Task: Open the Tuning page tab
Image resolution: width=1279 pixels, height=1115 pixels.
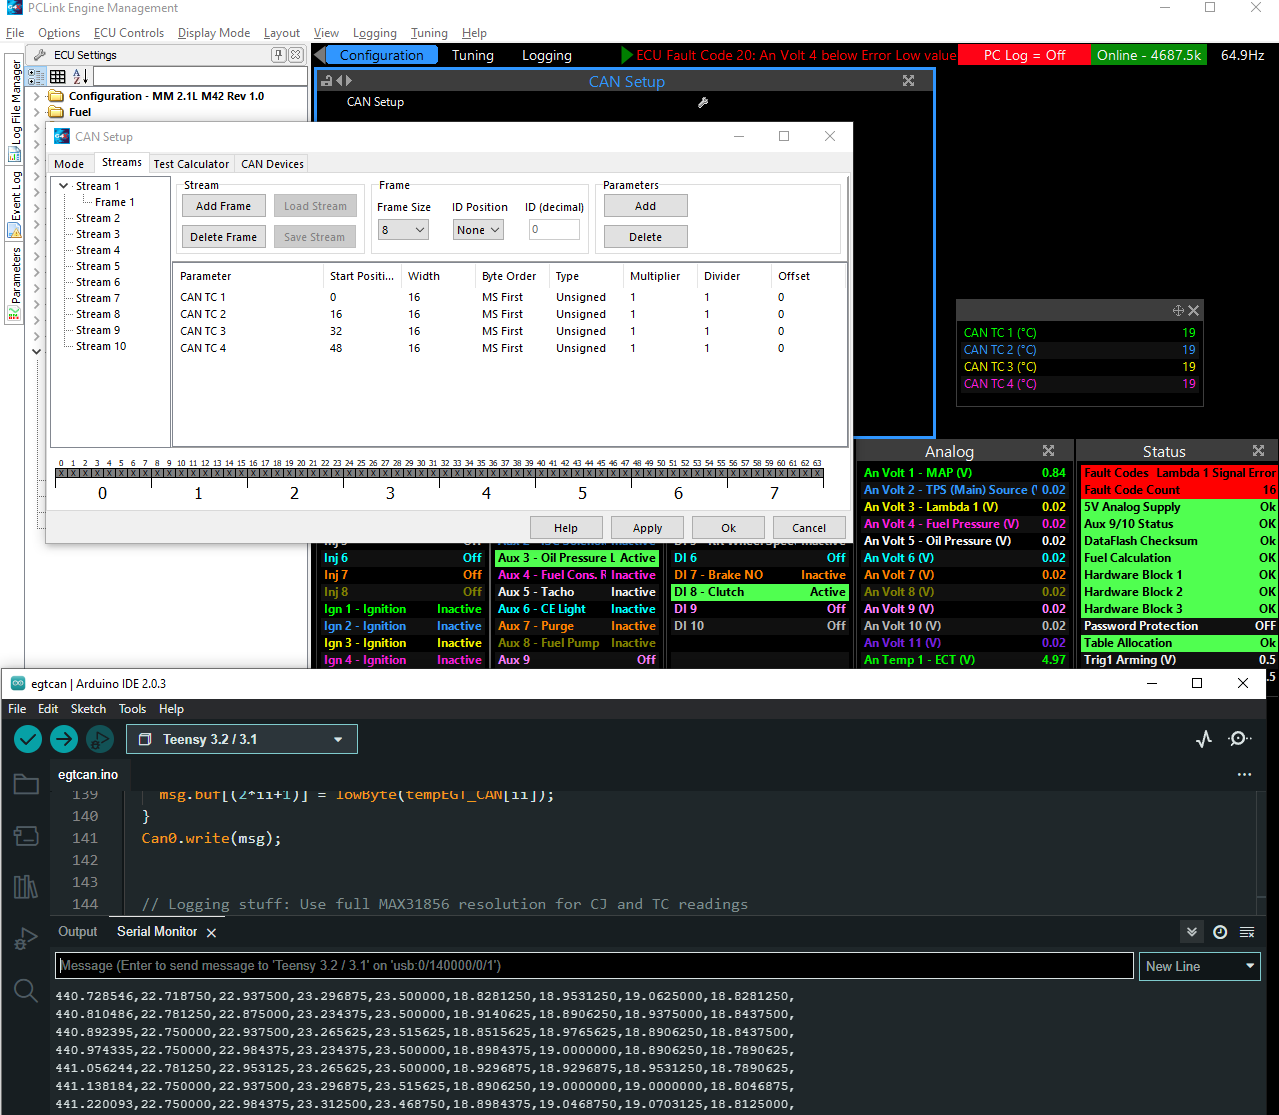Action: pyautogui.click(x=473, y=55)
